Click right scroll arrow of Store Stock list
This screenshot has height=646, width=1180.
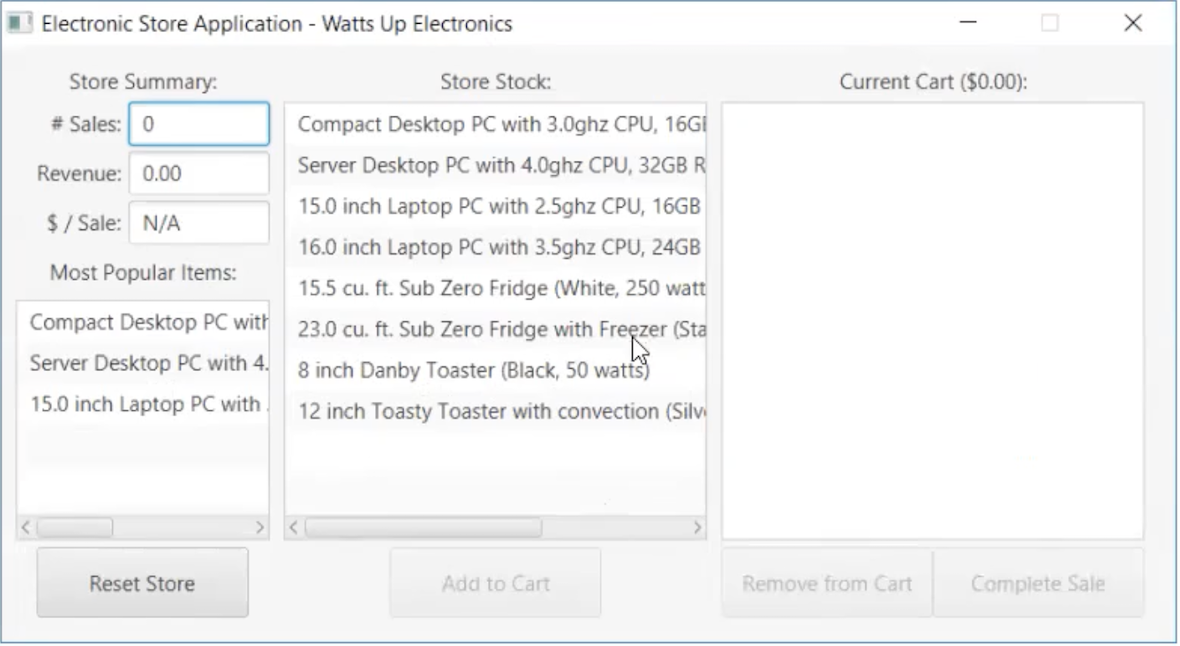point(697,528)
